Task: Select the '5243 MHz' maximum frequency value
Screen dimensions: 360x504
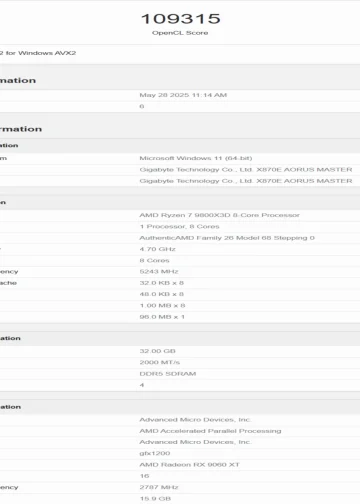Action: (x=159, y=271)
